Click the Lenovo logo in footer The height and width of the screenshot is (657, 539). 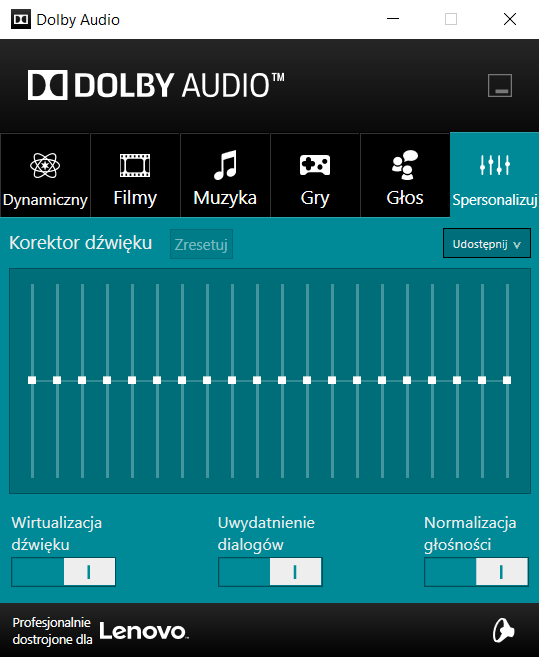(144, 631)
